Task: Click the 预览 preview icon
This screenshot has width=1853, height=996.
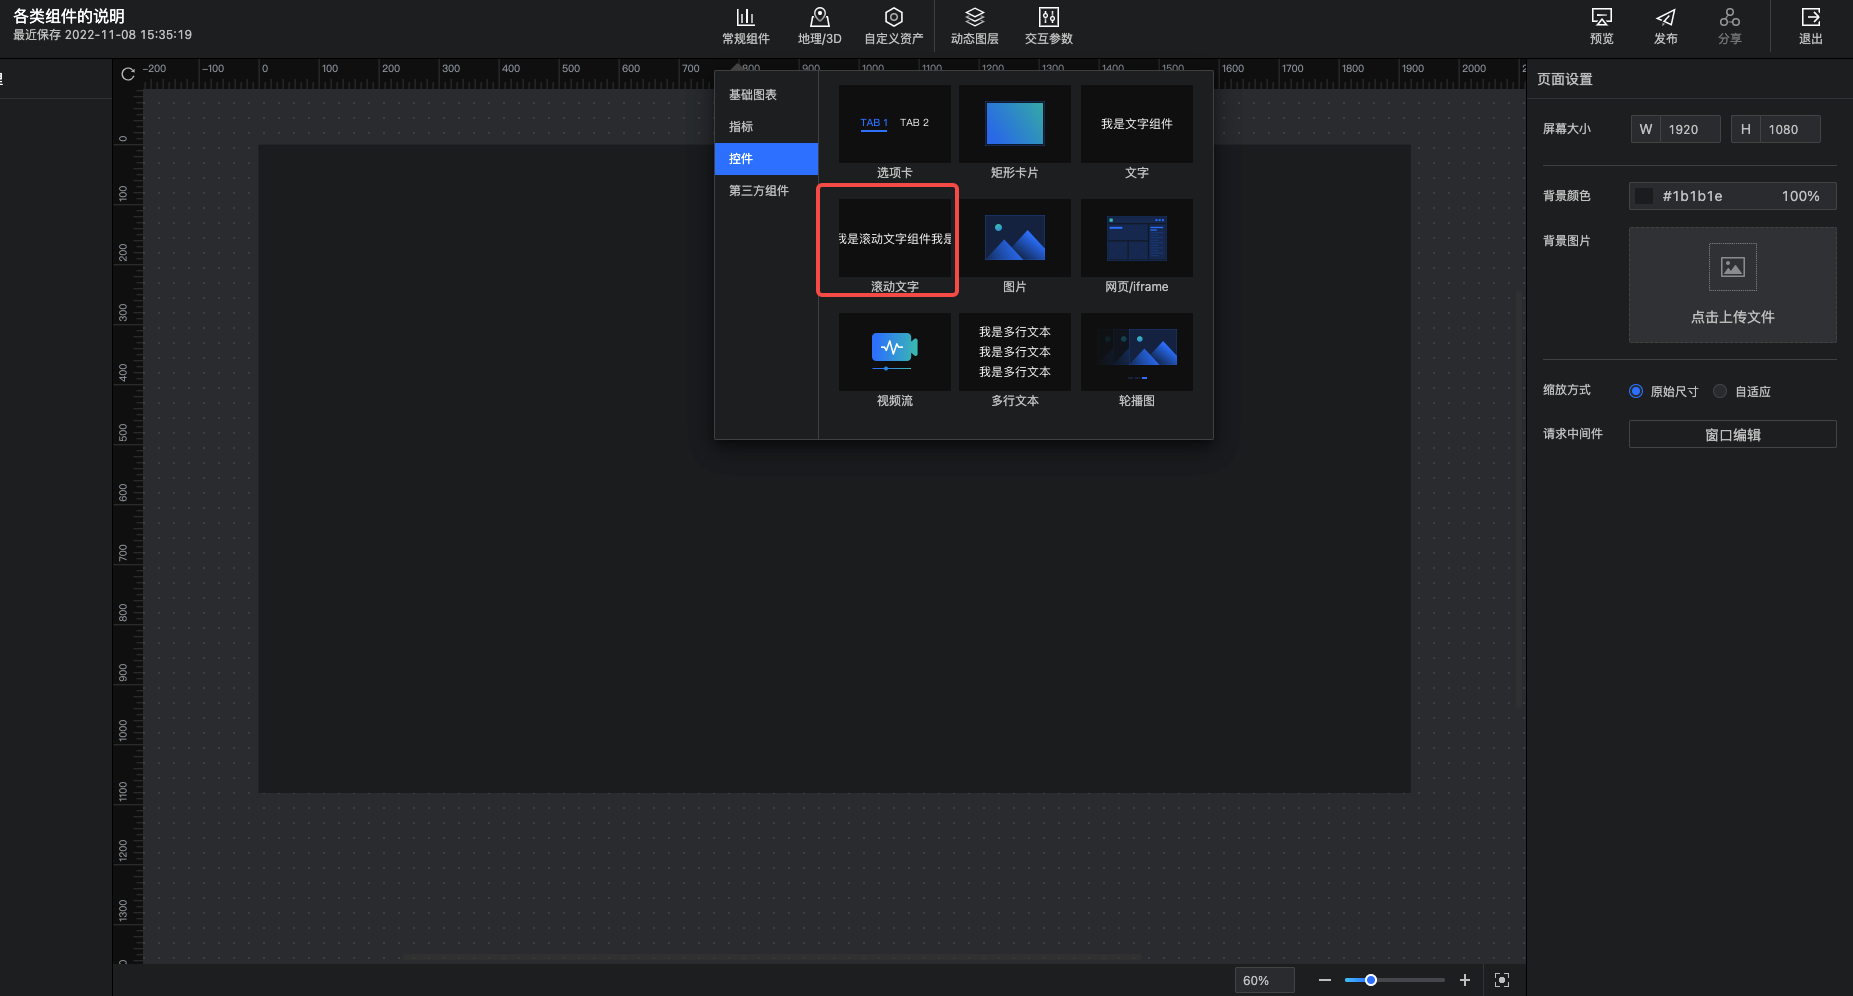Action: point(1601,26)
